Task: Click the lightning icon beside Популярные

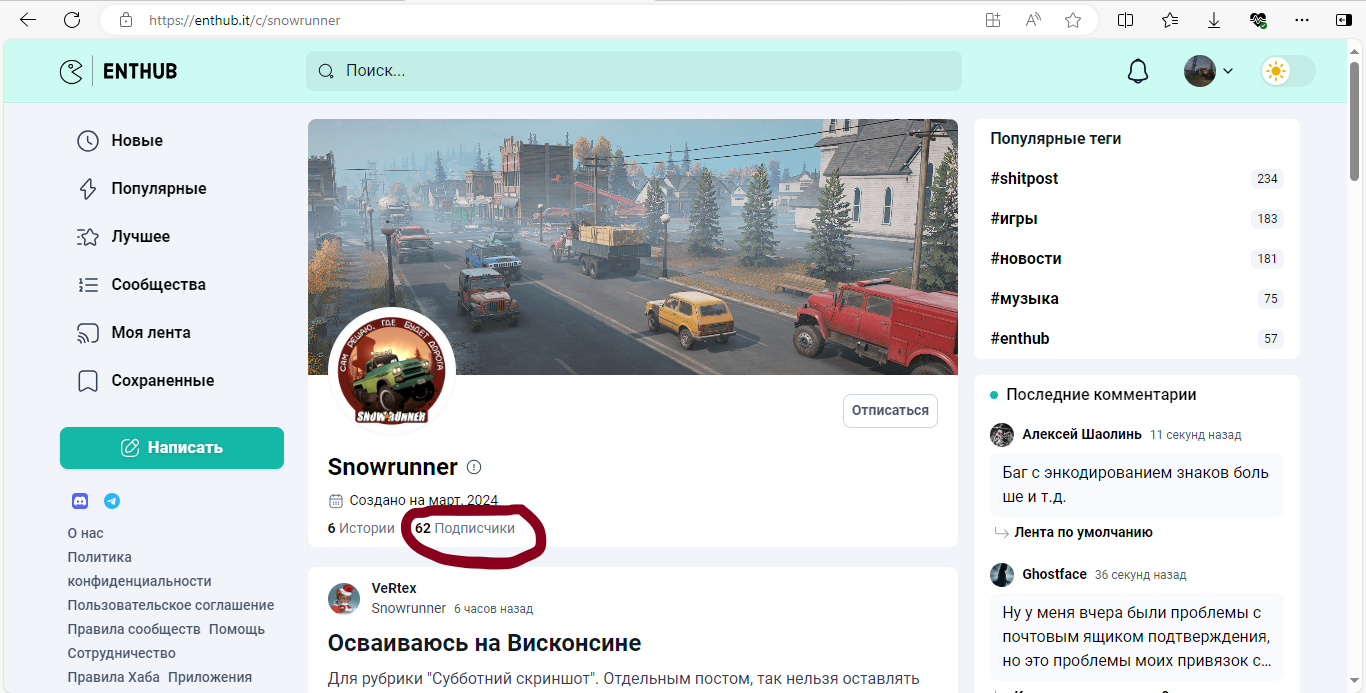Action: [88, 189]
